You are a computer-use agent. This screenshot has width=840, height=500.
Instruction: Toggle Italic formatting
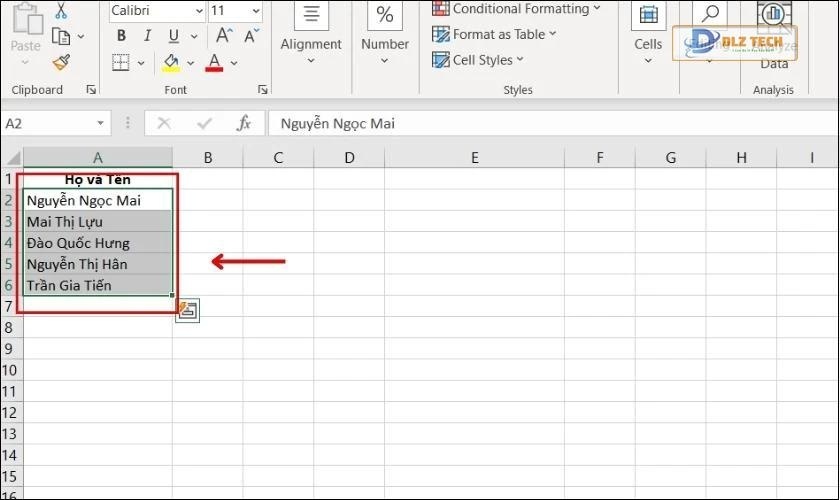pos(147,36)
